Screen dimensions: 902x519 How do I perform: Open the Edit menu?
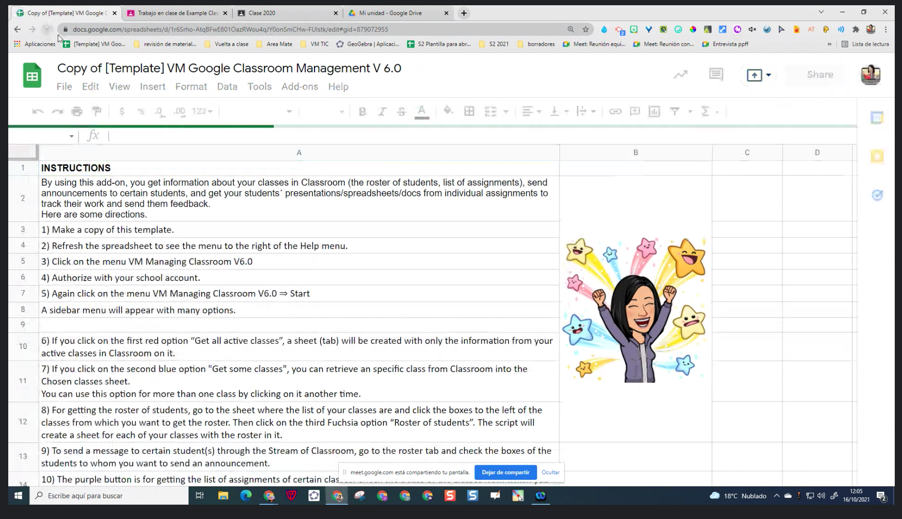[x=90, y=86]
